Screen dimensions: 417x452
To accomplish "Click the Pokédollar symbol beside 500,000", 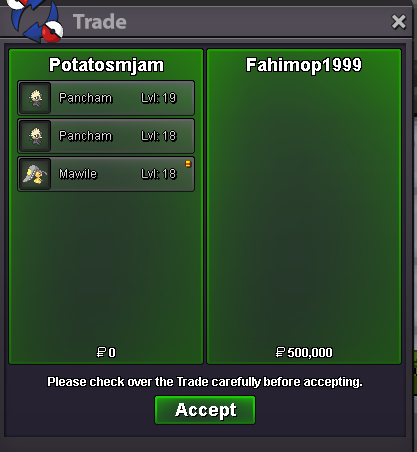I will point(280,352).
